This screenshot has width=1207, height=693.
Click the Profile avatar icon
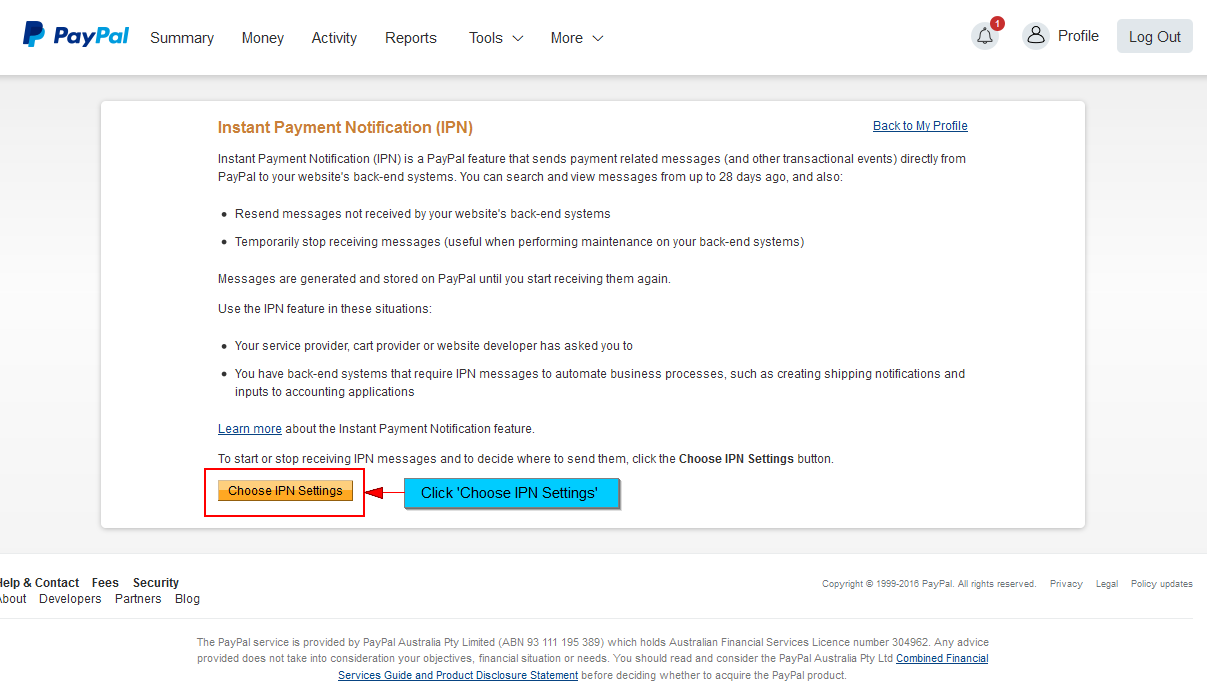1036,36
